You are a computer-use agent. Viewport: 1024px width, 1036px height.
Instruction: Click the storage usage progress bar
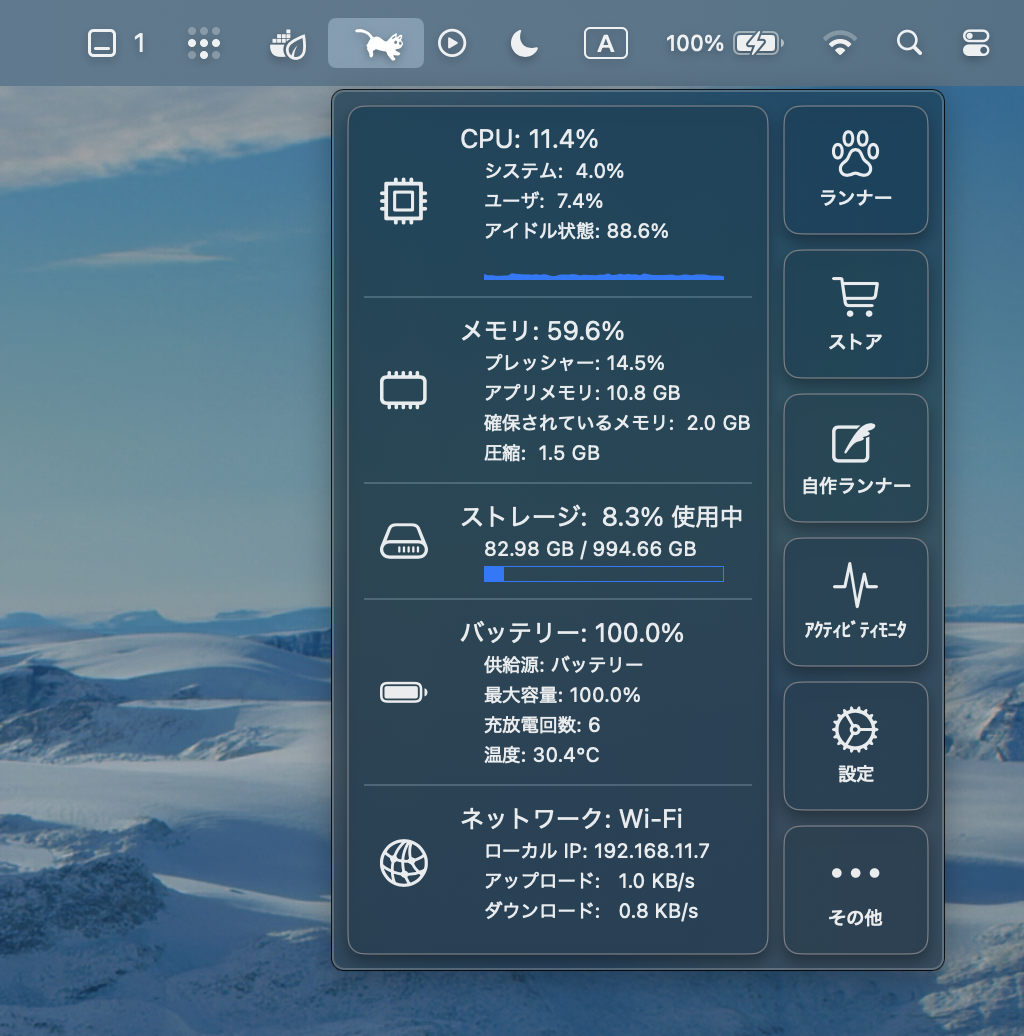(x=604, y=574)
